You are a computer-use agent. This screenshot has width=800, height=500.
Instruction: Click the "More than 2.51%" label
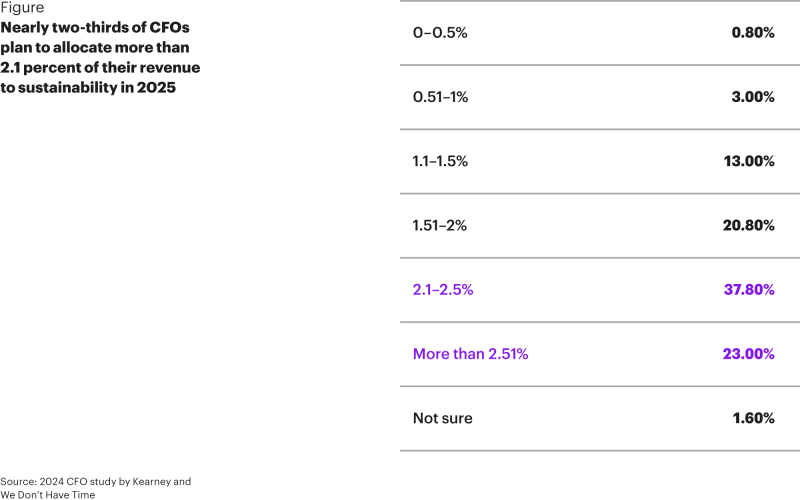470,354
